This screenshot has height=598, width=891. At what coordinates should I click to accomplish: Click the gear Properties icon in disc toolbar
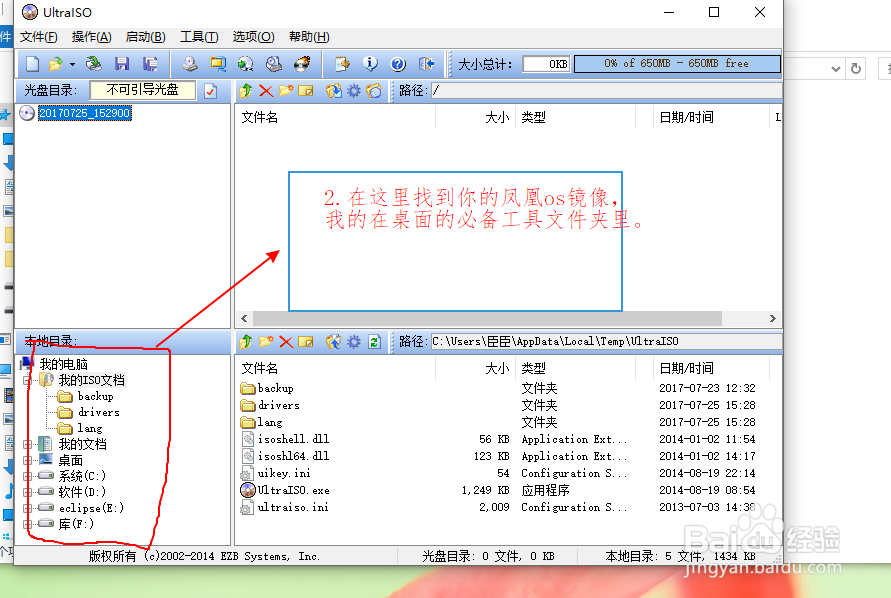click(x=353, y=90)
